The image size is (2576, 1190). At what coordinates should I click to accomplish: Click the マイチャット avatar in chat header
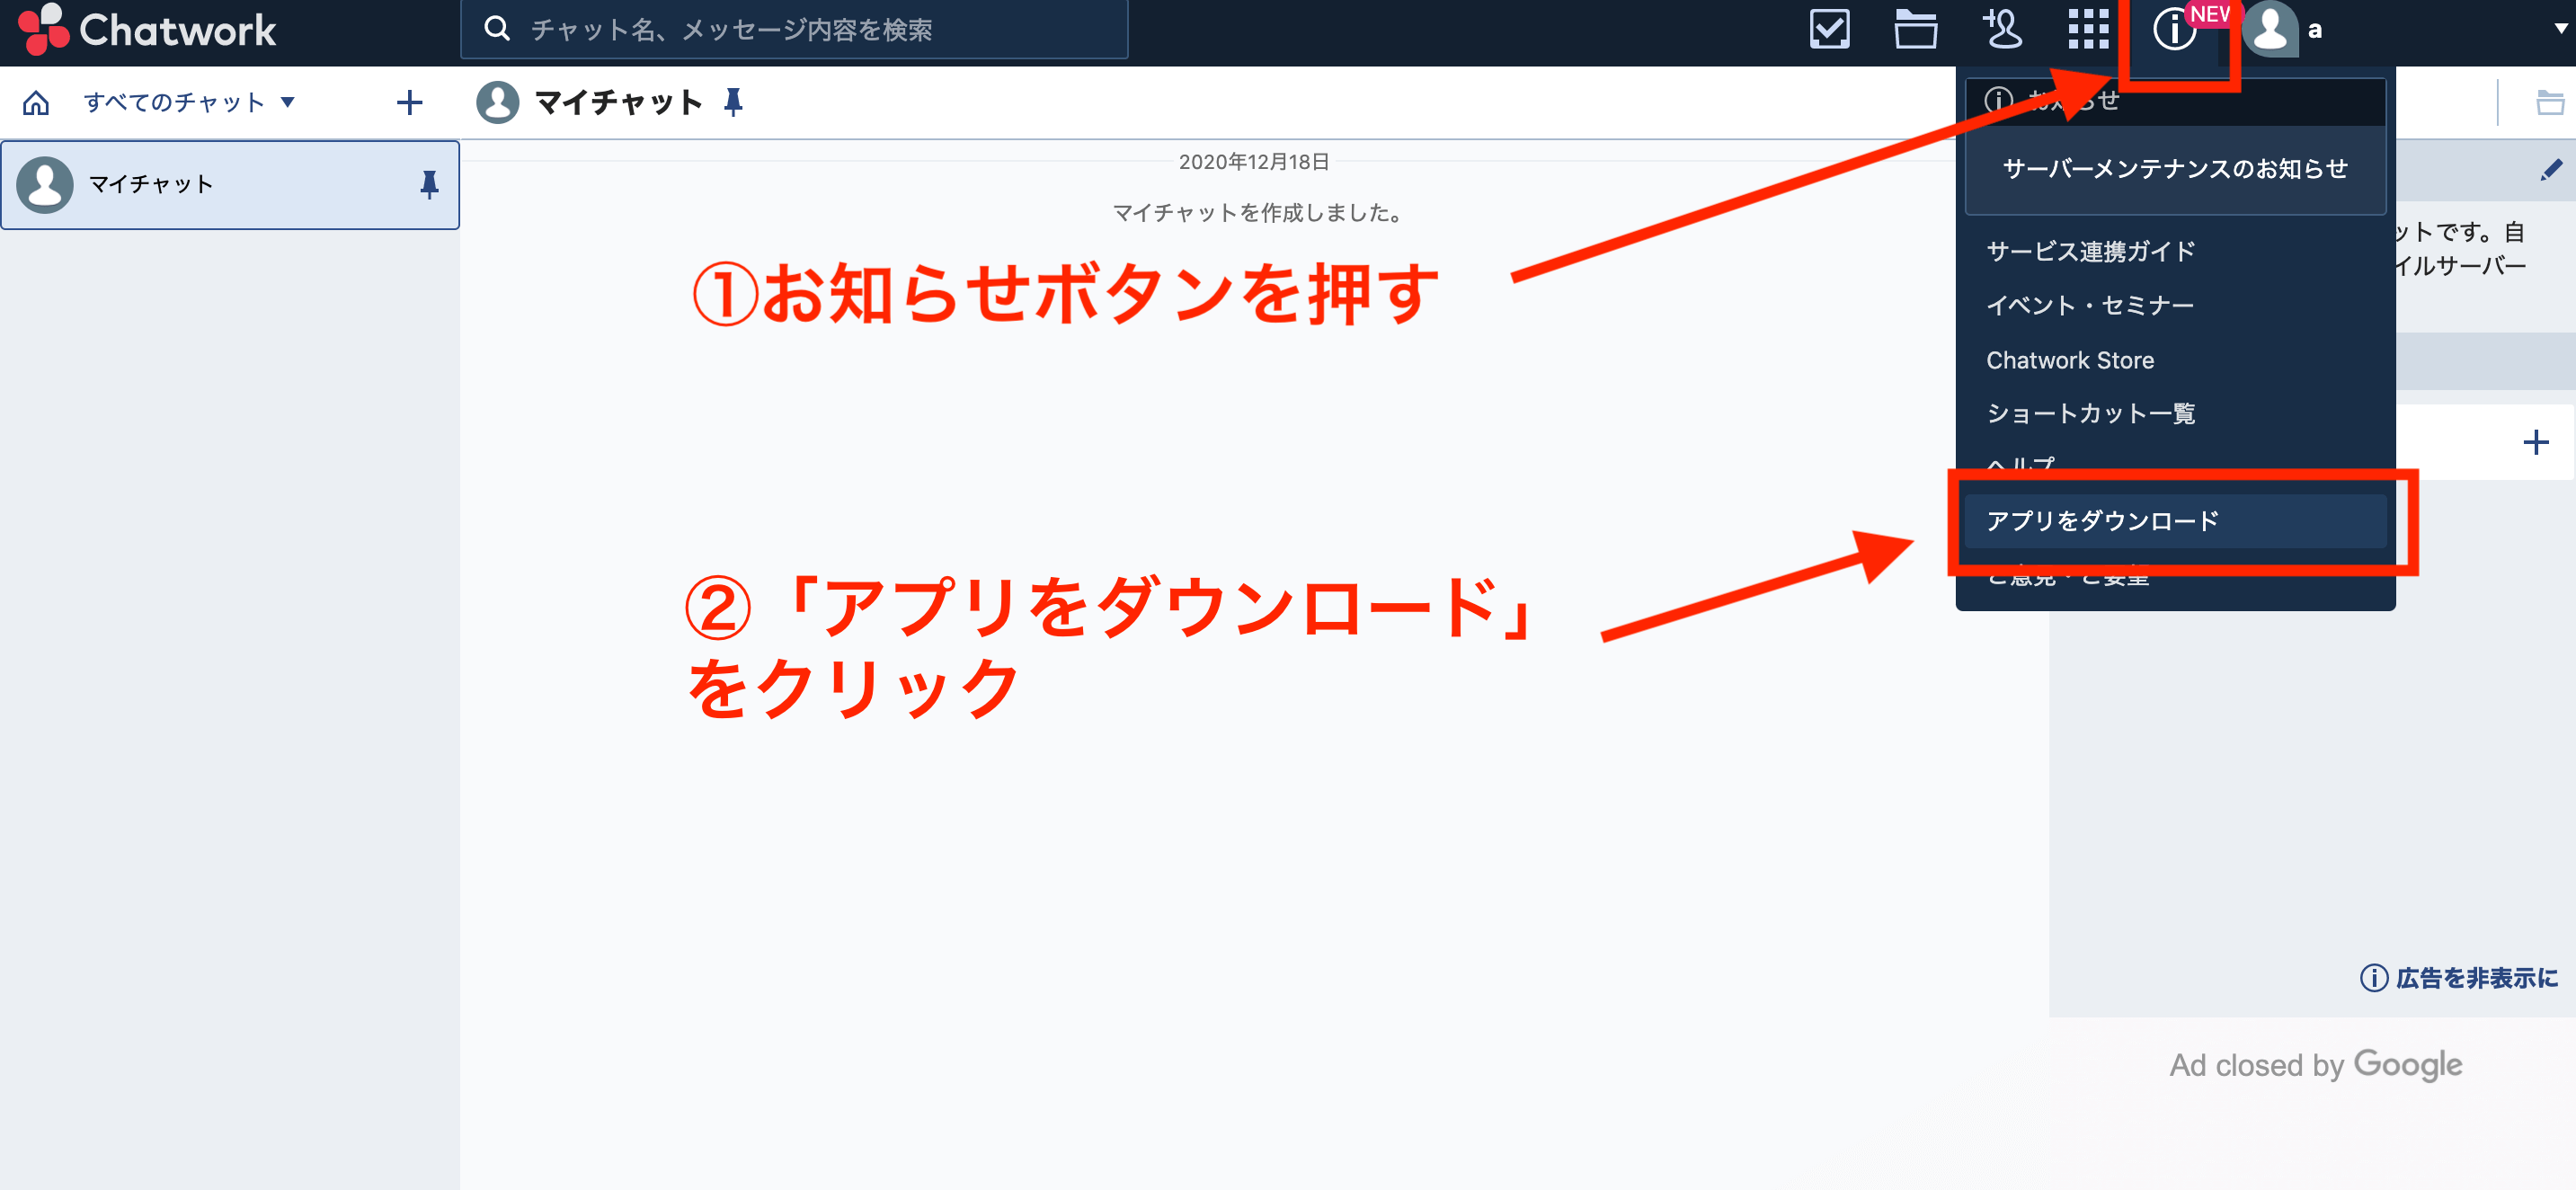(497, 102)
